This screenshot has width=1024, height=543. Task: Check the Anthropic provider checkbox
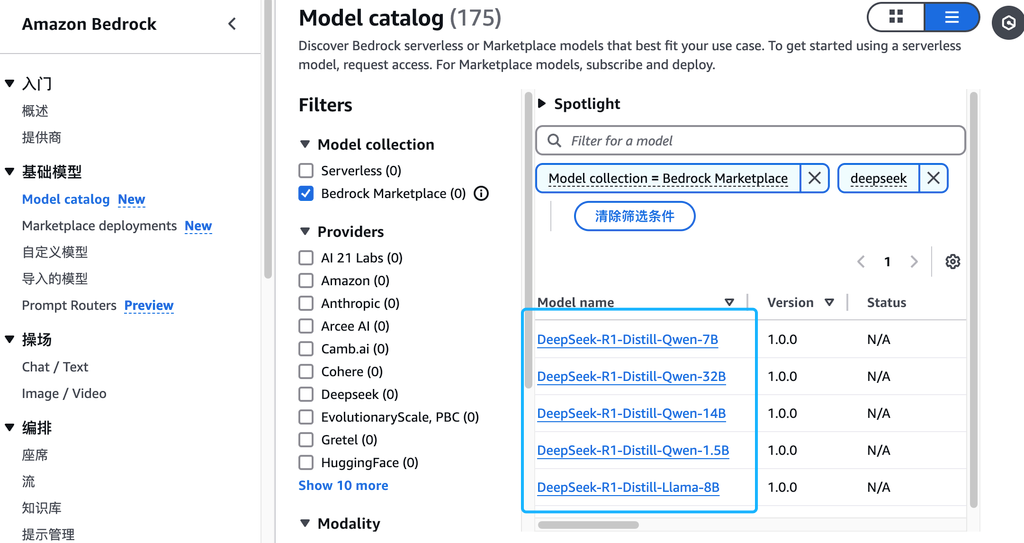[x=306, y=303]
